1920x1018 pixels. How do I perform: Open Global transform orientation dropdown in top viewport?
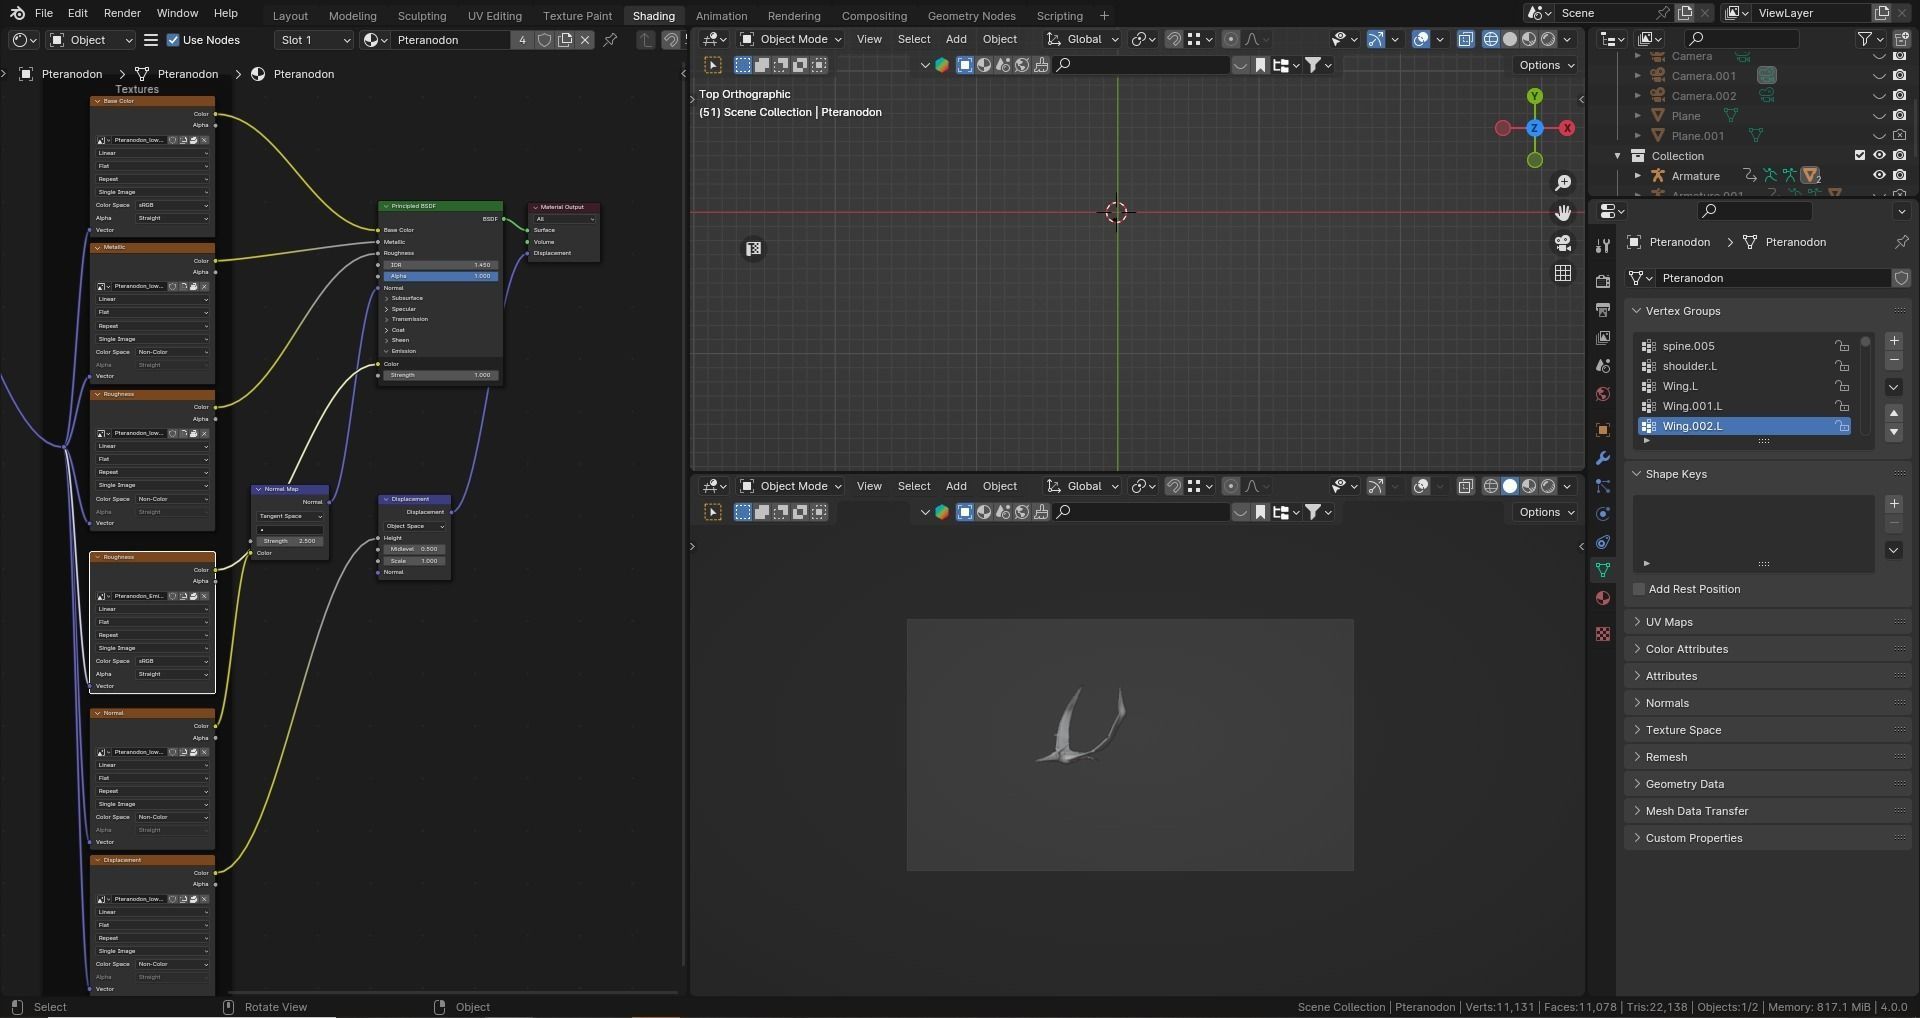(x=1083, y=39)
